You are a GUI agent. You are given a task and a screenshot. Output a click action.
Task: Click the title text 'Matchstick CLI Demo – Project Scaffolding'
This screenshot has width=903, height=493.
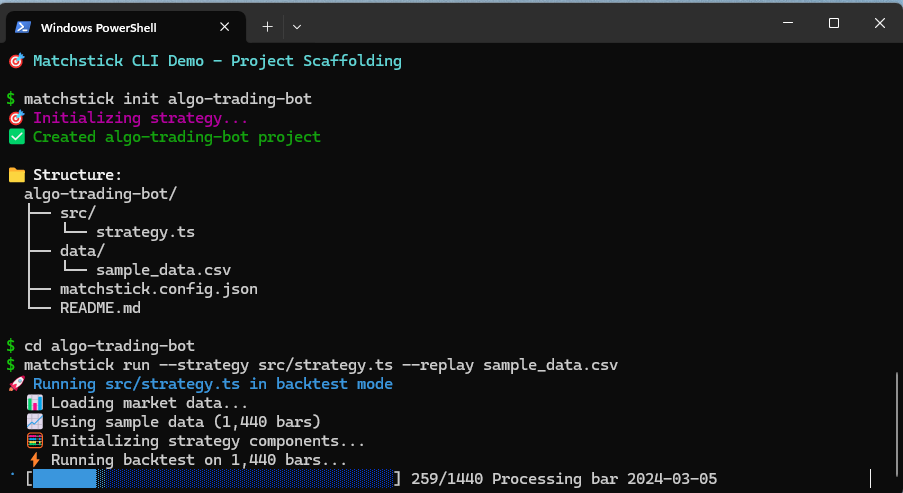(x=217, y=60)
